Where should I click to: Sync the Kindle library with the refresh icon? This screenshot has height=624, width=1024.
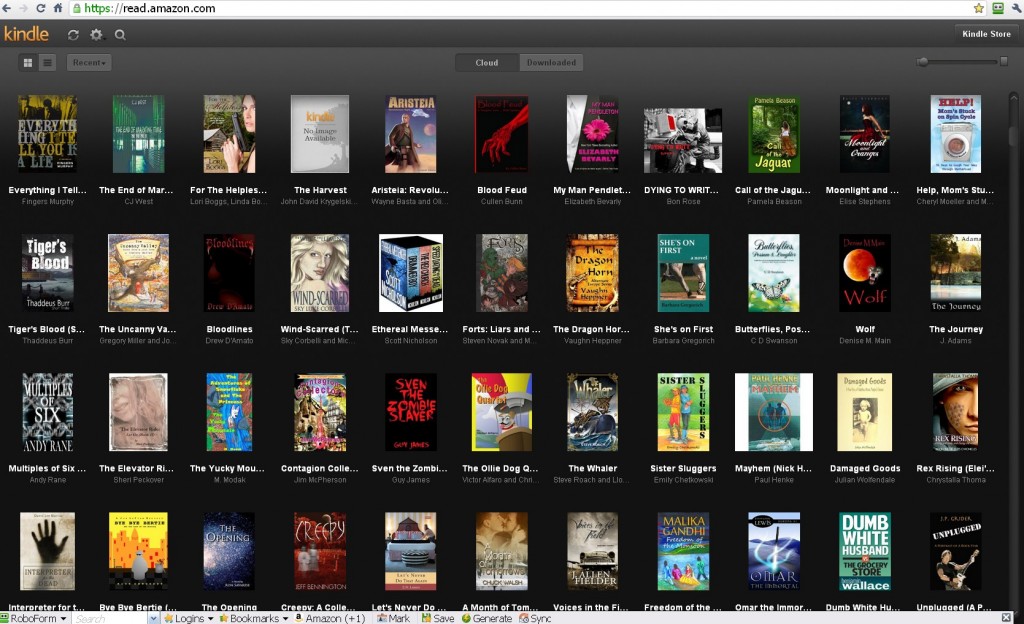click(x=73, y=35)
